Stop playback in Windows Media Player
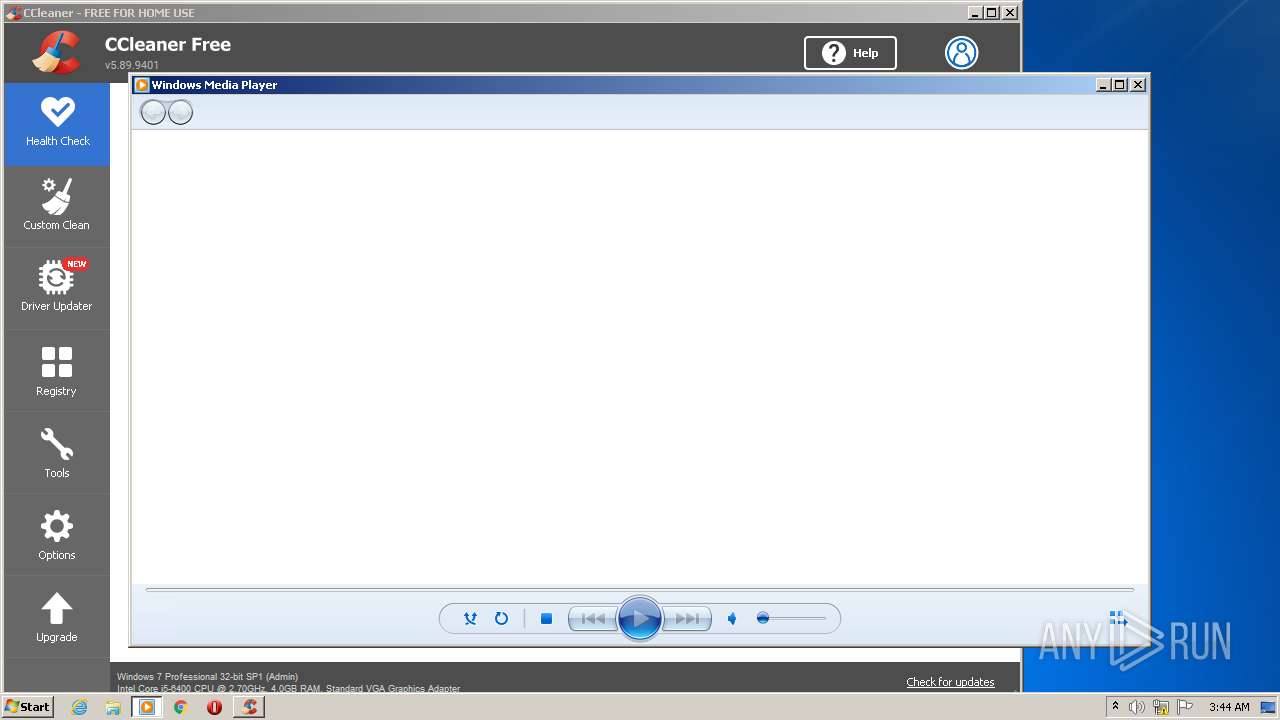The image size is (1280, 720). point(546,619)
